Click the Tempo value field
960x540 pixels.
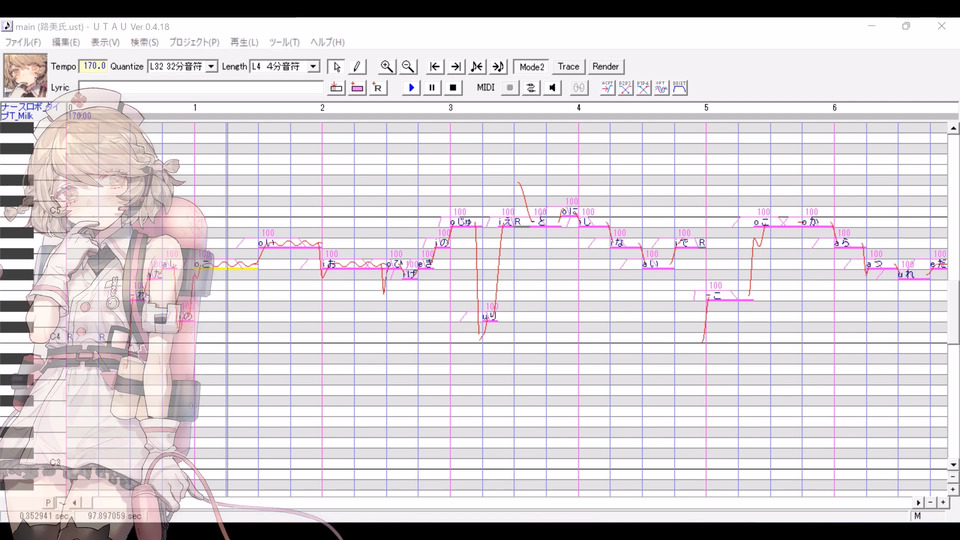(94, 66)
